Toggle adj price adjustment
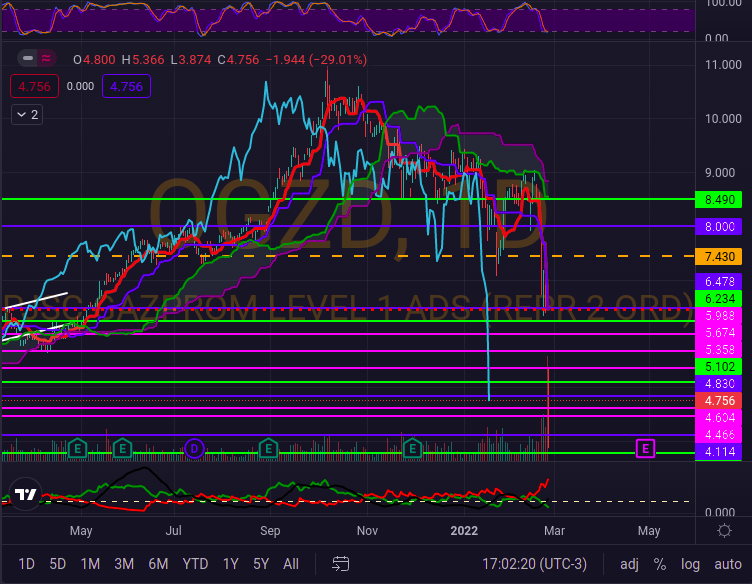The image size is (752, 584). [x=629, y=564]
